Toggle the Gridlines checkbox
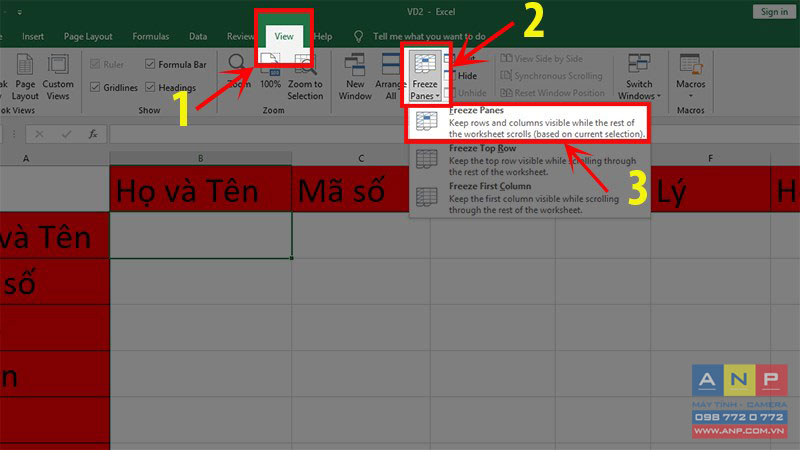 [95, 87]
